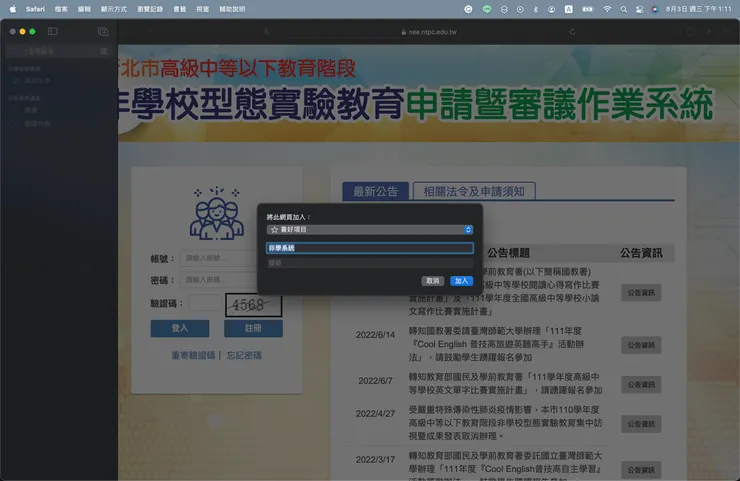
Task: Open the Apple menu
Action: (x=13, y=9)
